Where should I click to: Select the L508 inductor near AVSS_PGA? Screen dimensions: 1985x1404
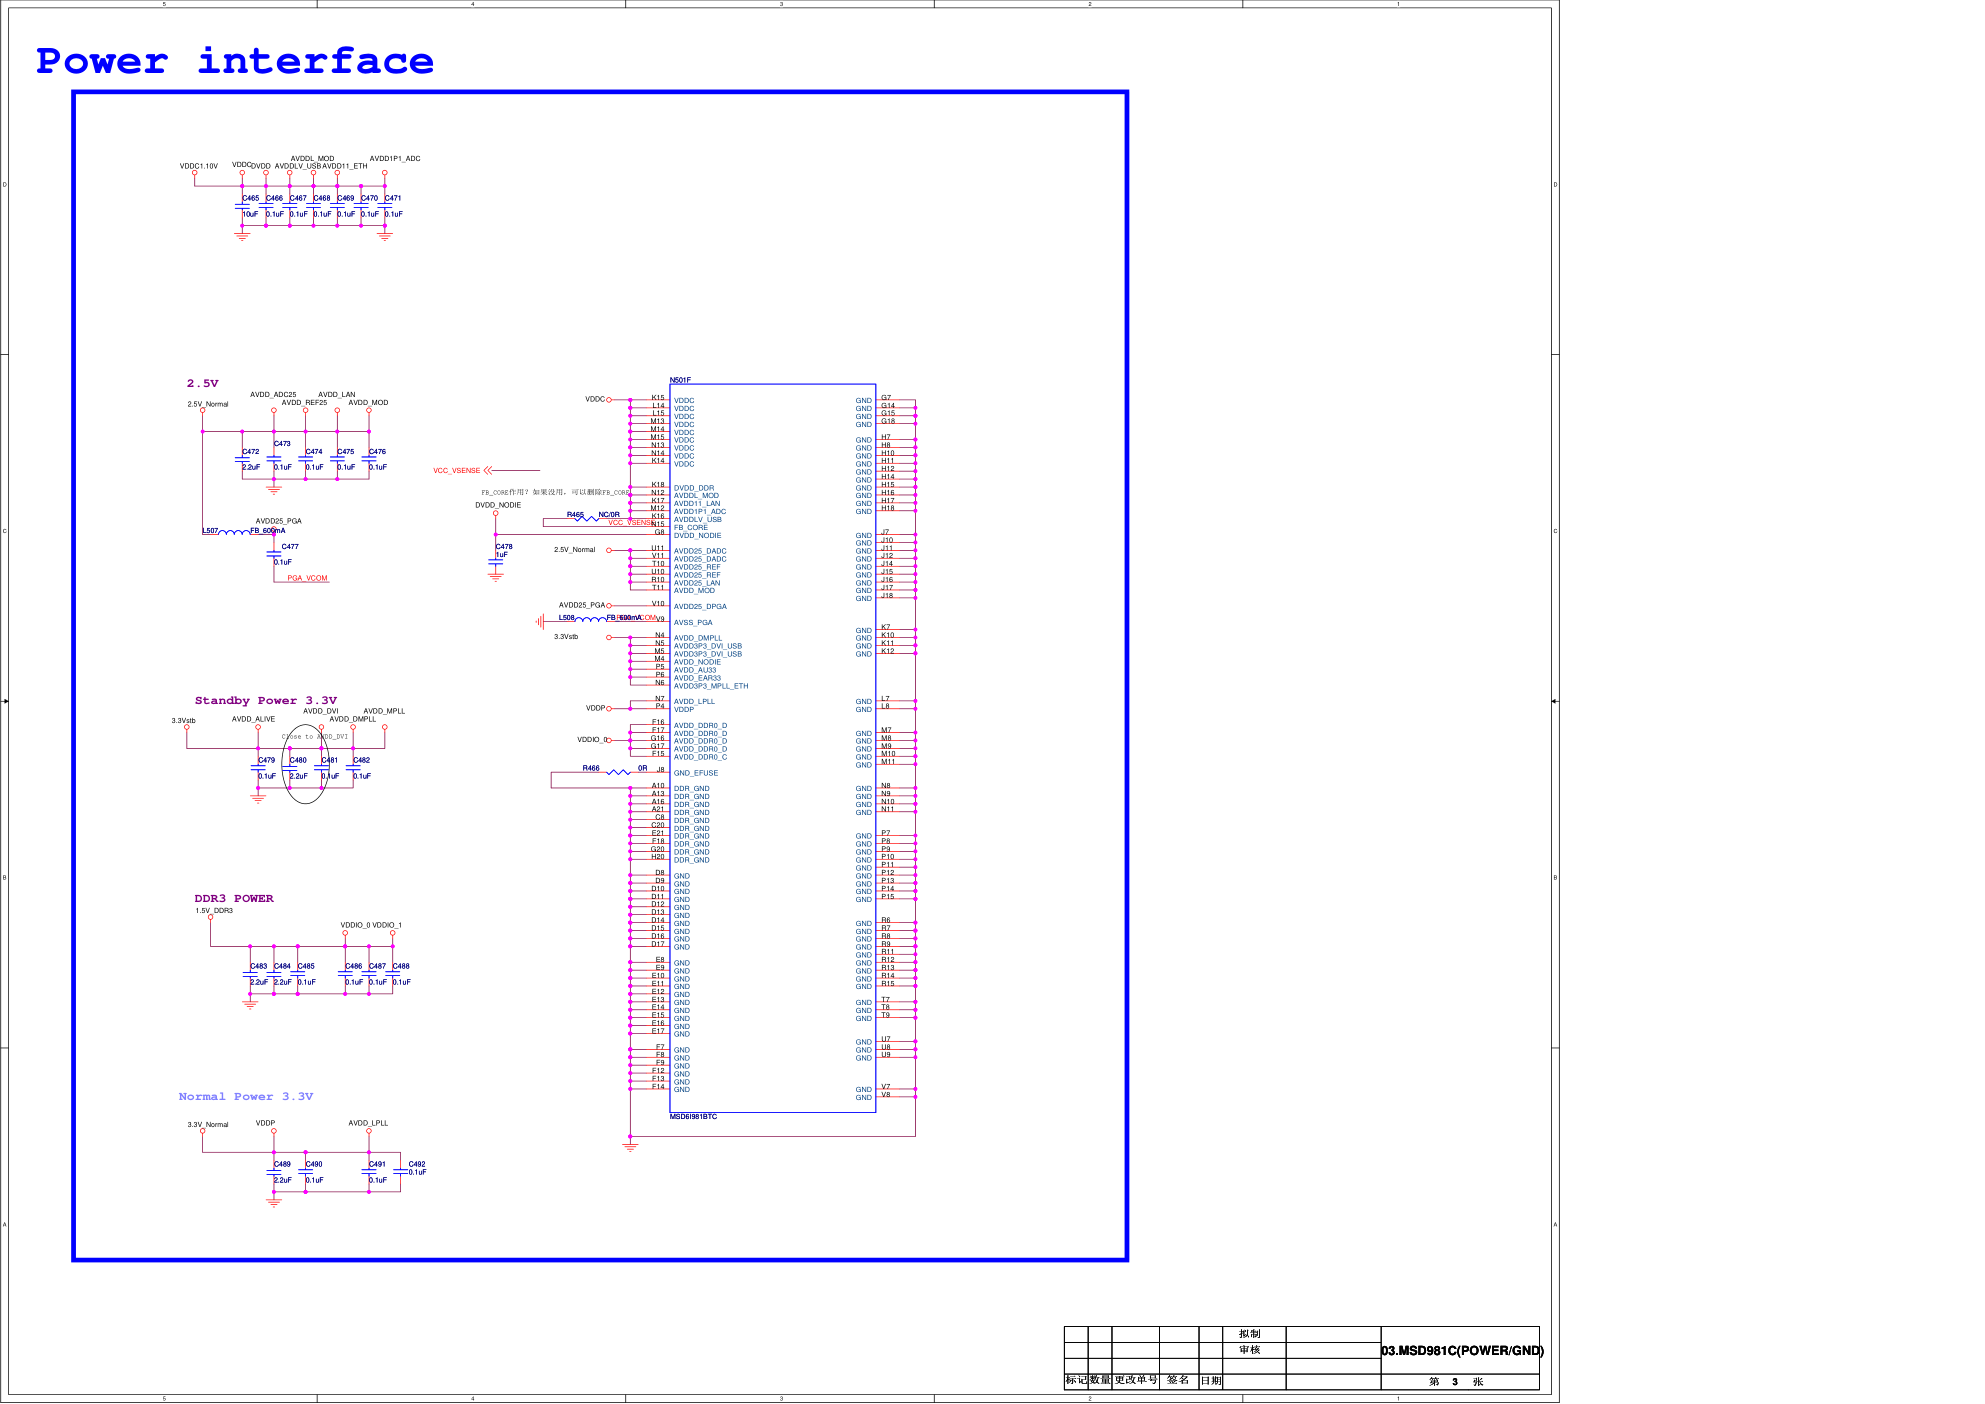click(x=590, y=620)
